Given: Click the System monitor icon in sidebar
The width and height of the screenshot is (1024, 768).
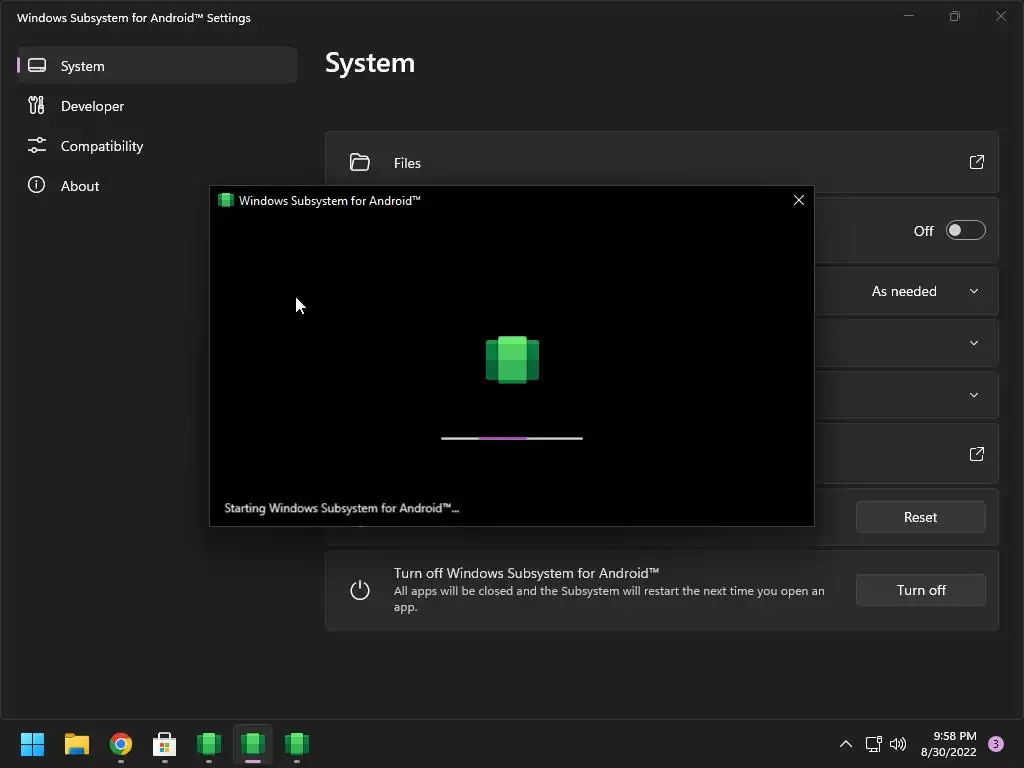Looking at the screenshot, I should (37, 65).
